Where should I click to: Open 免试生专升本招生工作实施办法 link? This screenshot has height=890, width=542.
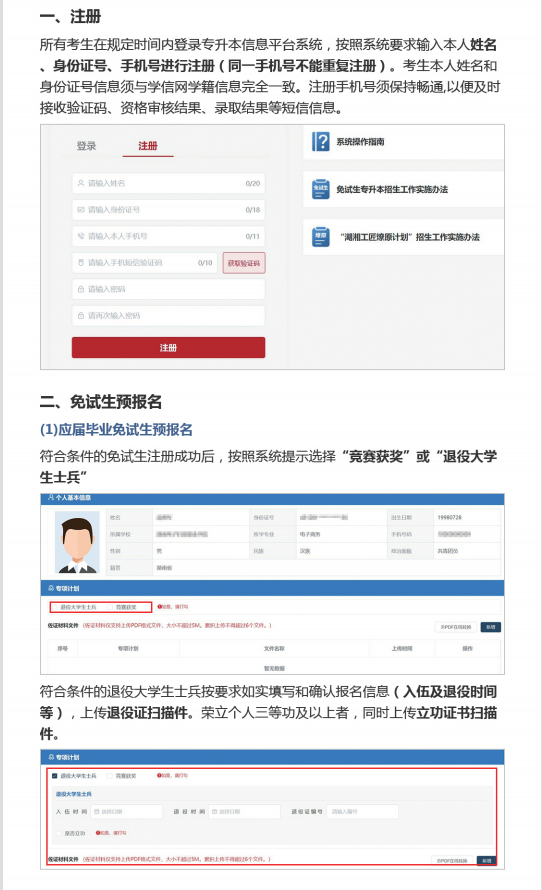click(392, 190)
